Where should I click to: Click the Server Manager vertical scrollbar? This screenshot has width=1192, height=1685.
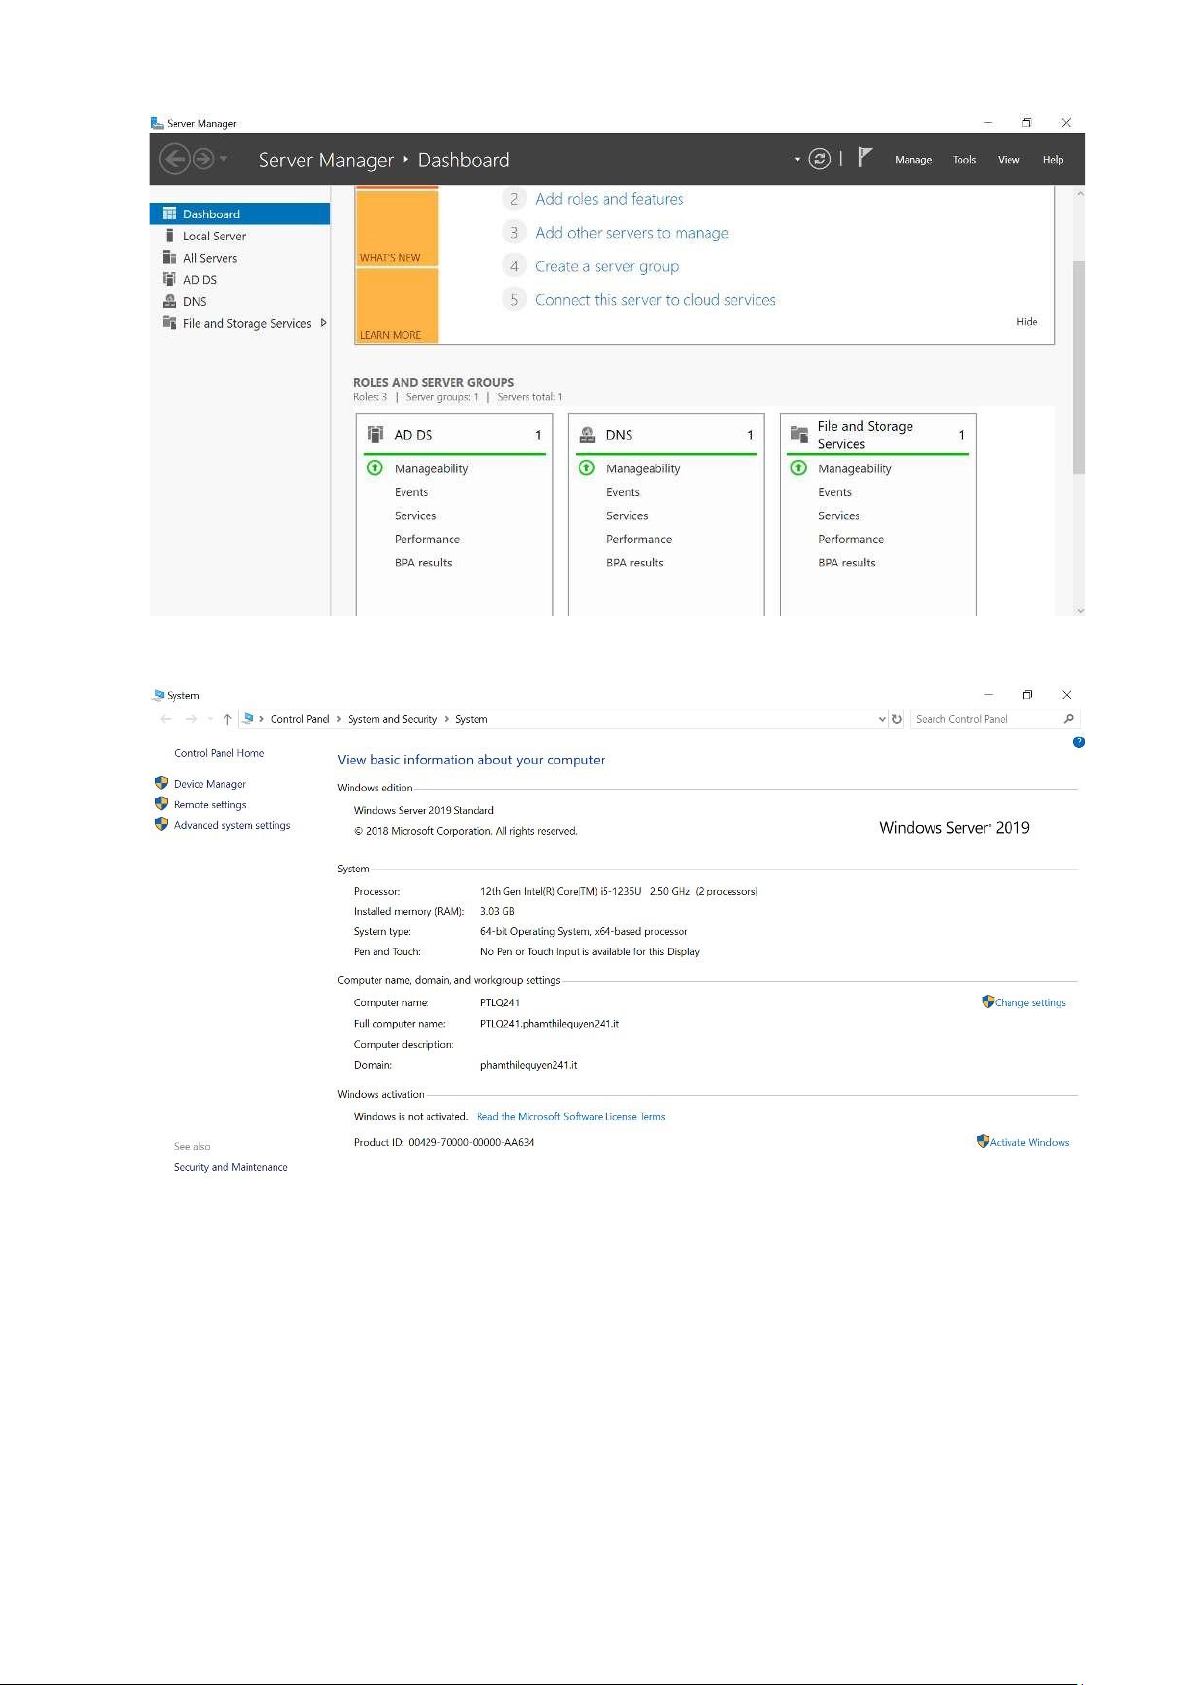pyautogui.click(x=1078, y=367)
